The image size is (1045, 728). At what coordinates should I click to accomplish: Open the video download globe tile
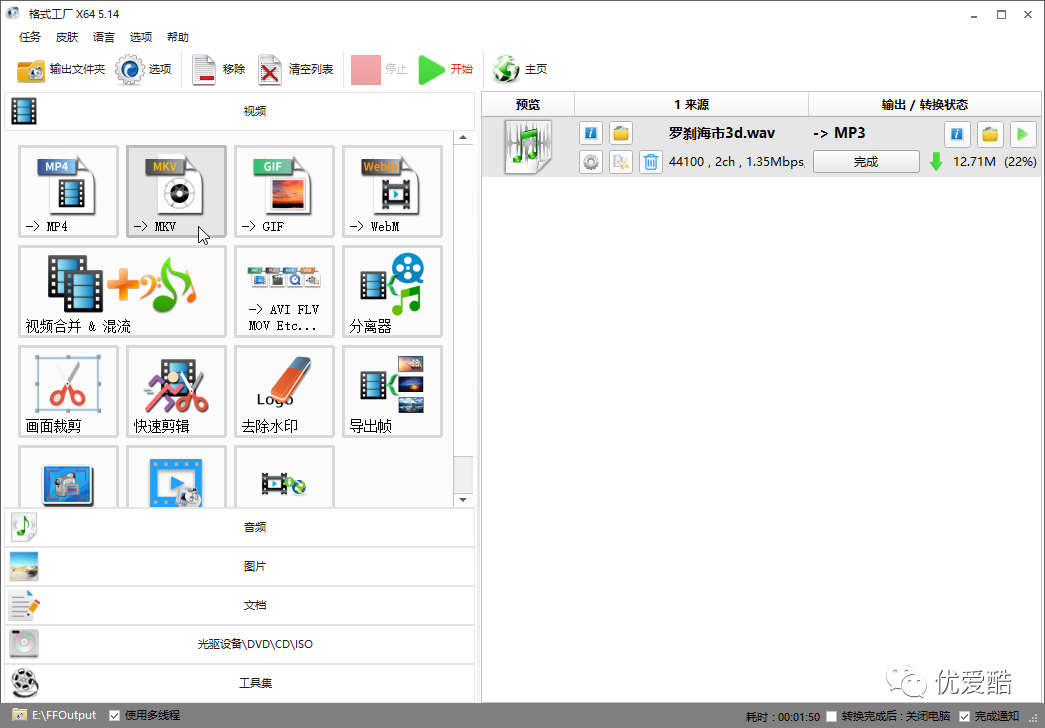click(x=284, y=477)
